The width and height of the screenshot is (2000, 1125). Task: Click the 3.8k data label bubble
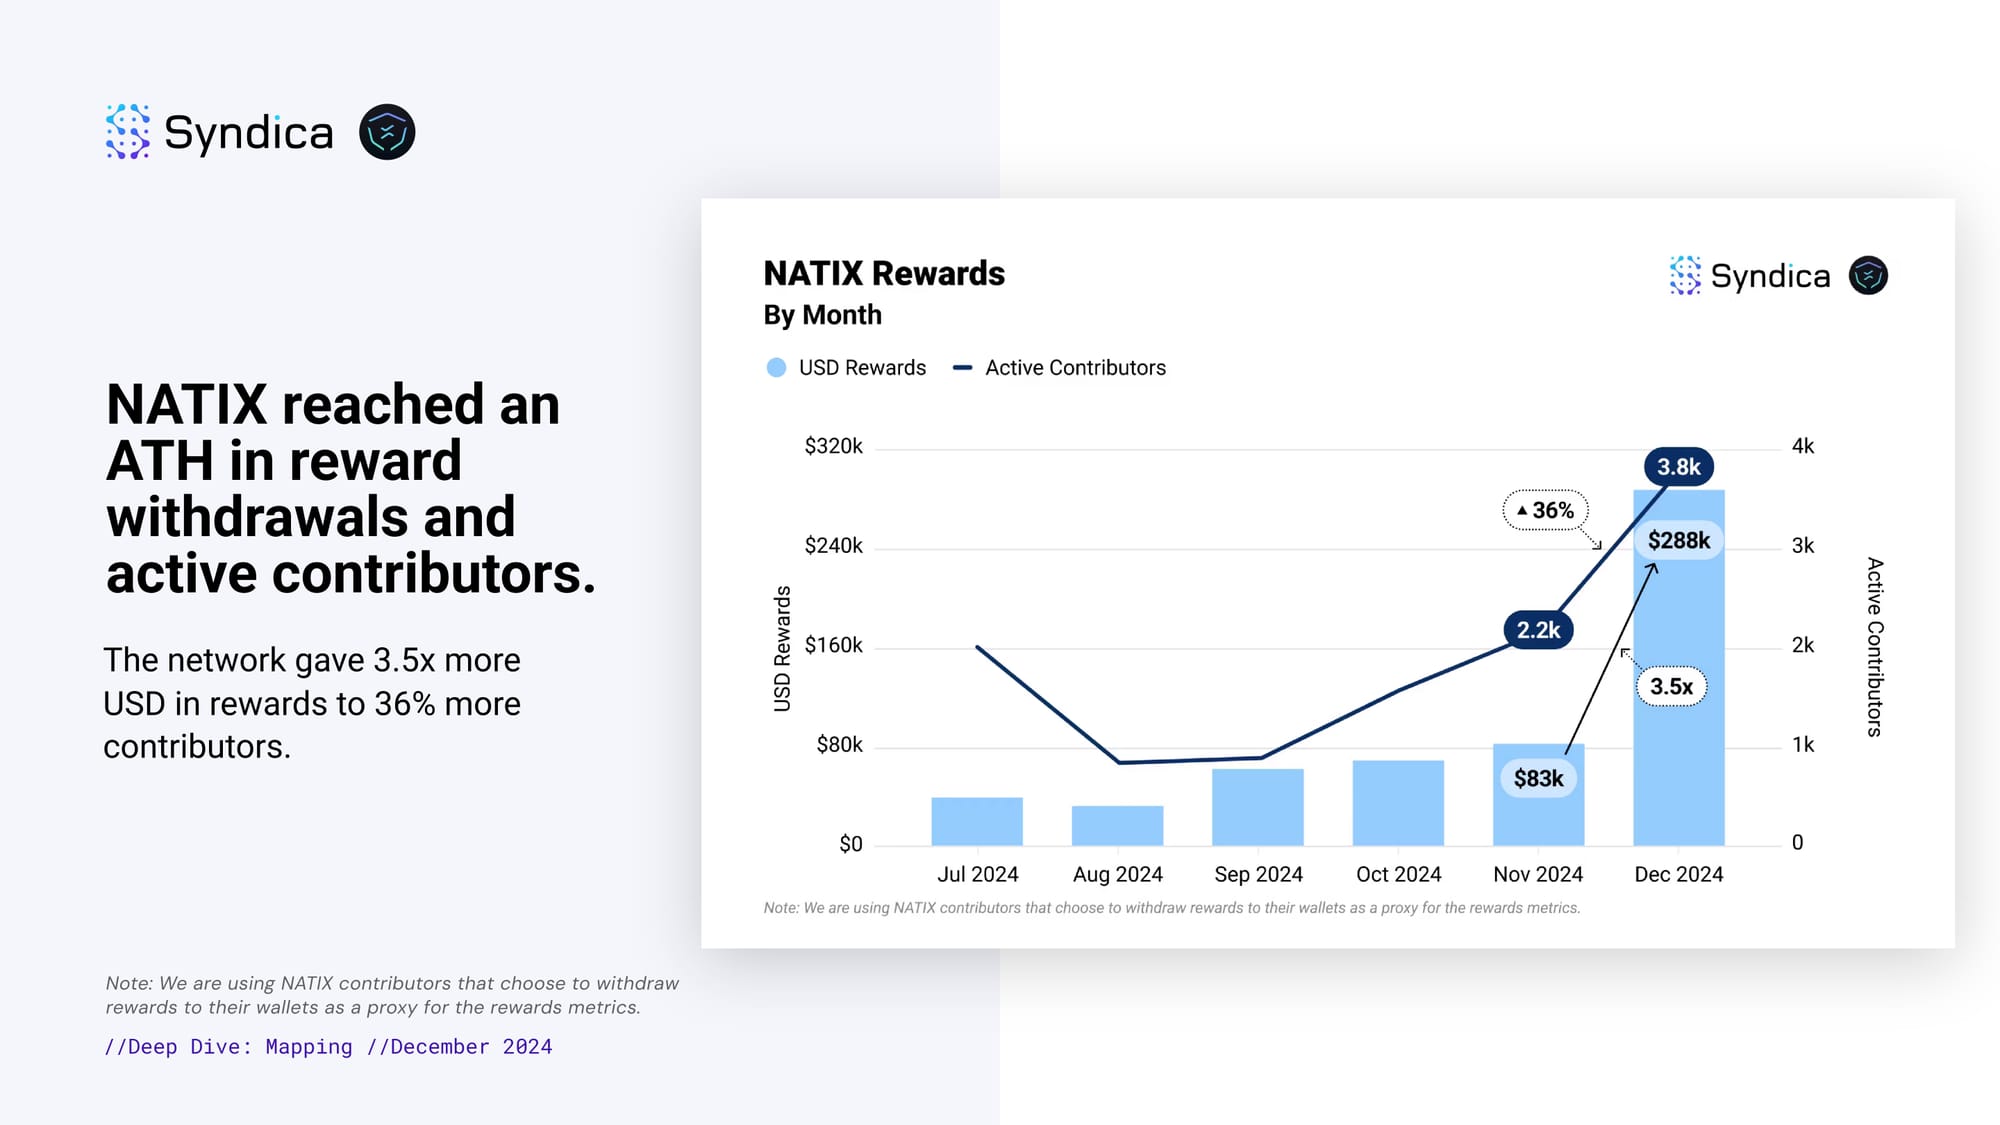[x=1678, y=467]
